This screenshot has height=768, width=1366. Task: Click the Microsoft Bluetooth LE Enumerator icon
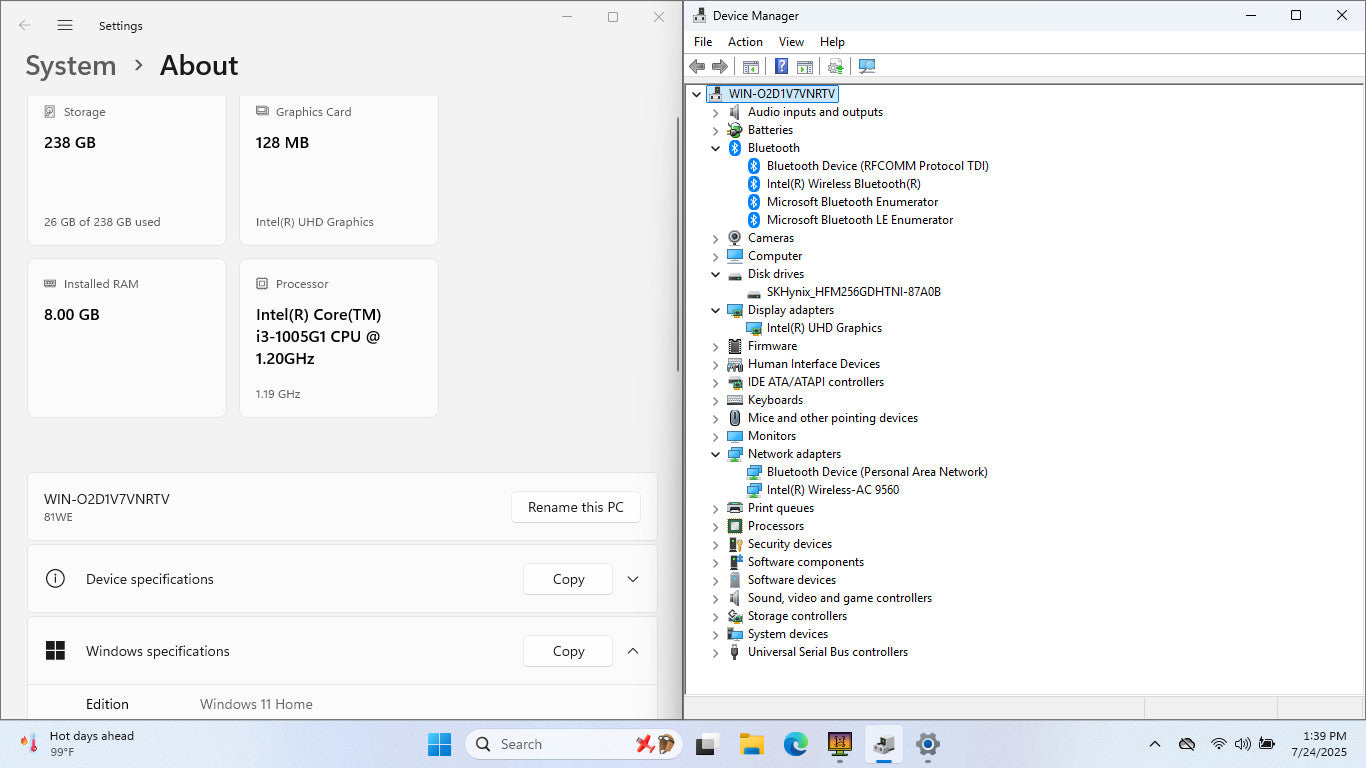click(754, 220)
